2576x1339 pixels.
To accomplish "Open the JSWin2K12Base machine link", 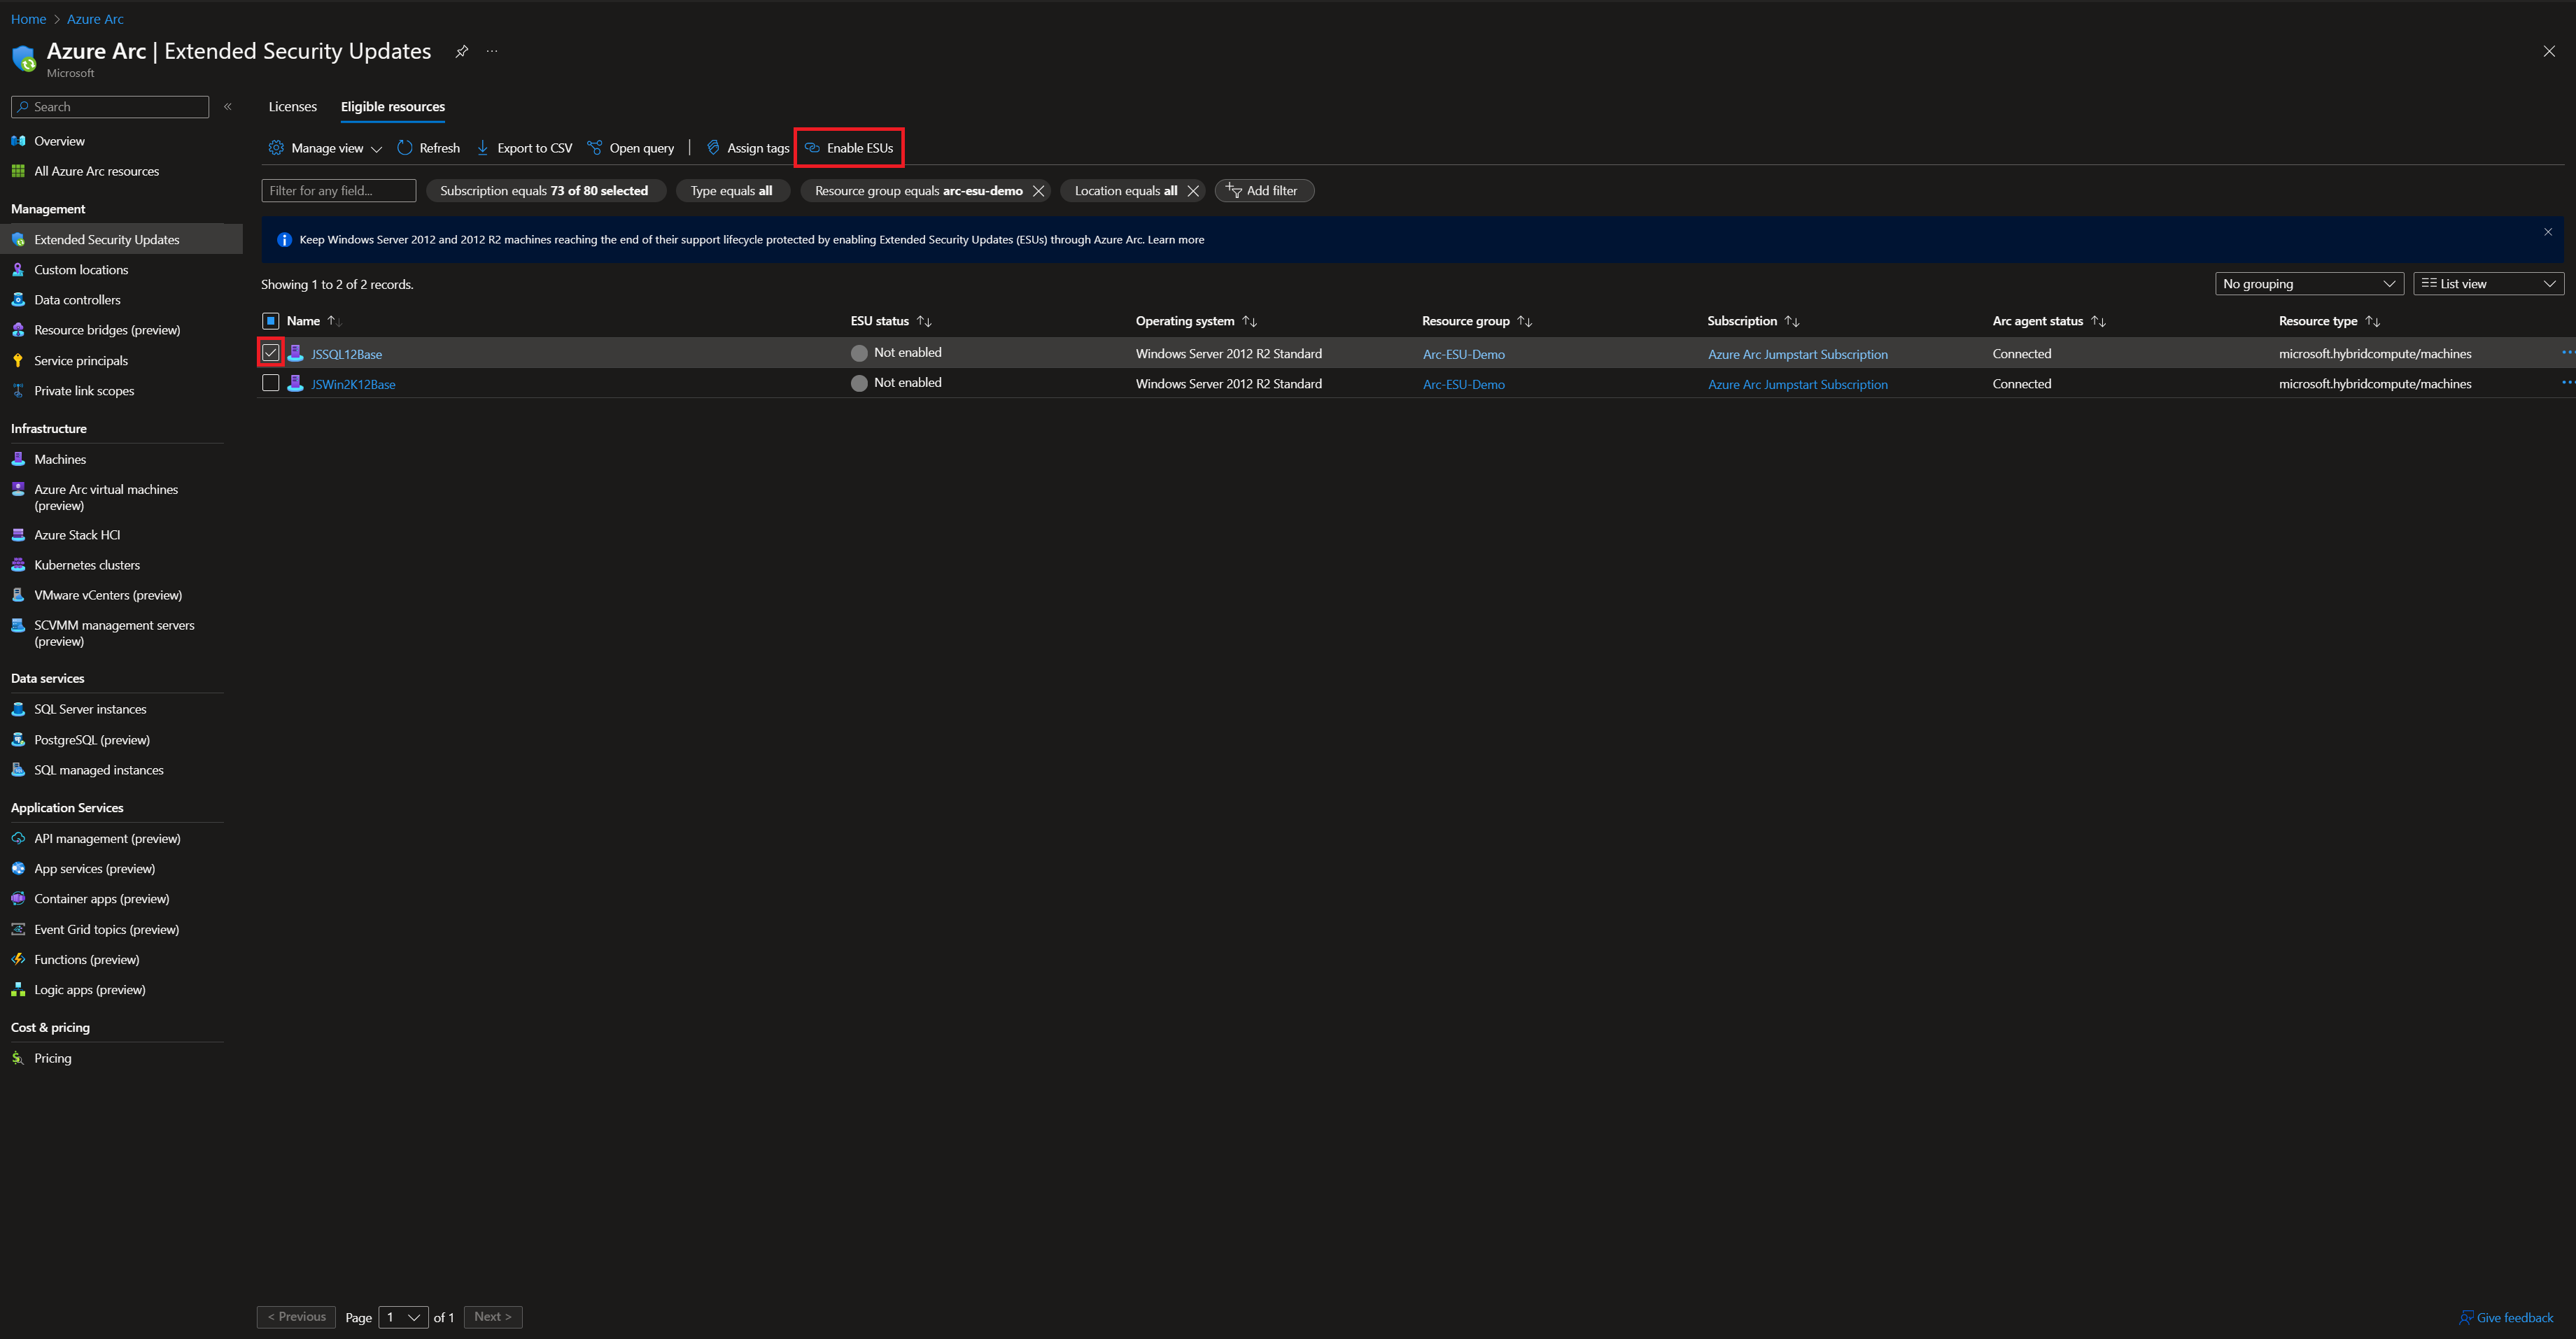I will tap(353, 385).
